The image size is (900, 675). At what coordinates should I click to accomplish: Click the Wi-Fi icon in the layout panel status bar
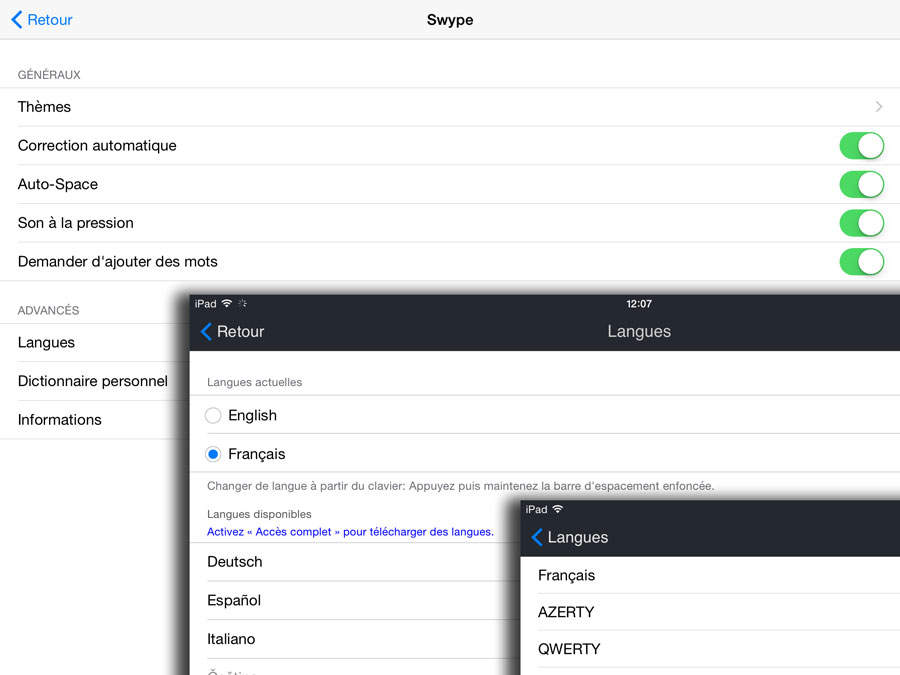click(557, 509)
